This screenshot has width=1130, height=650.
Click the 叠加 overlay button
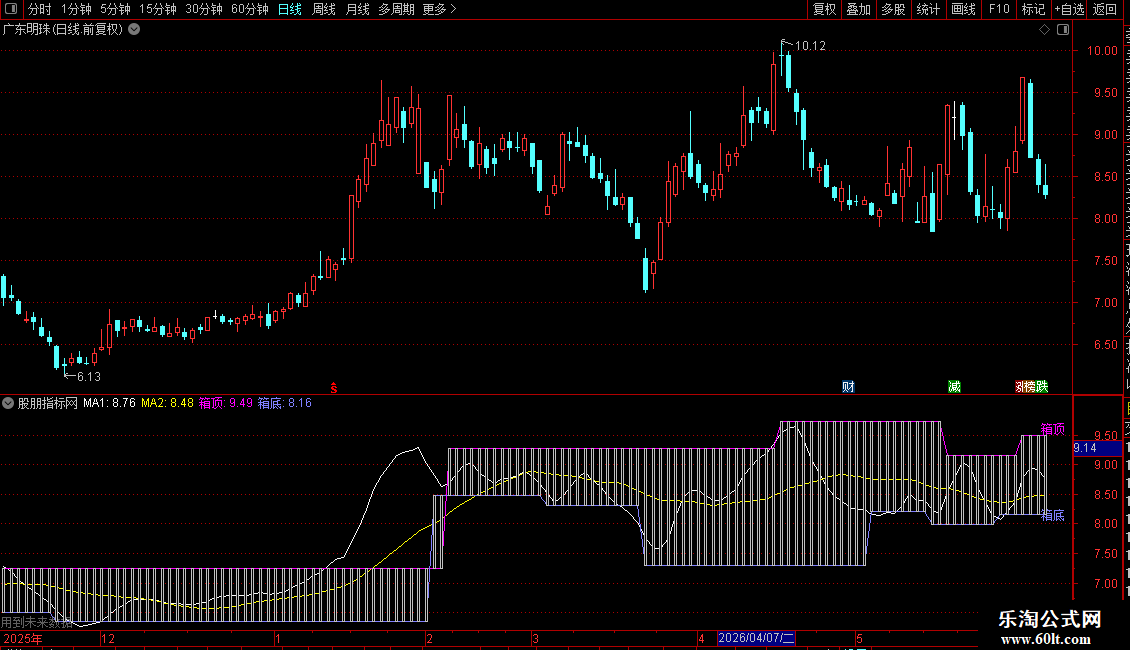pos(858,9)
